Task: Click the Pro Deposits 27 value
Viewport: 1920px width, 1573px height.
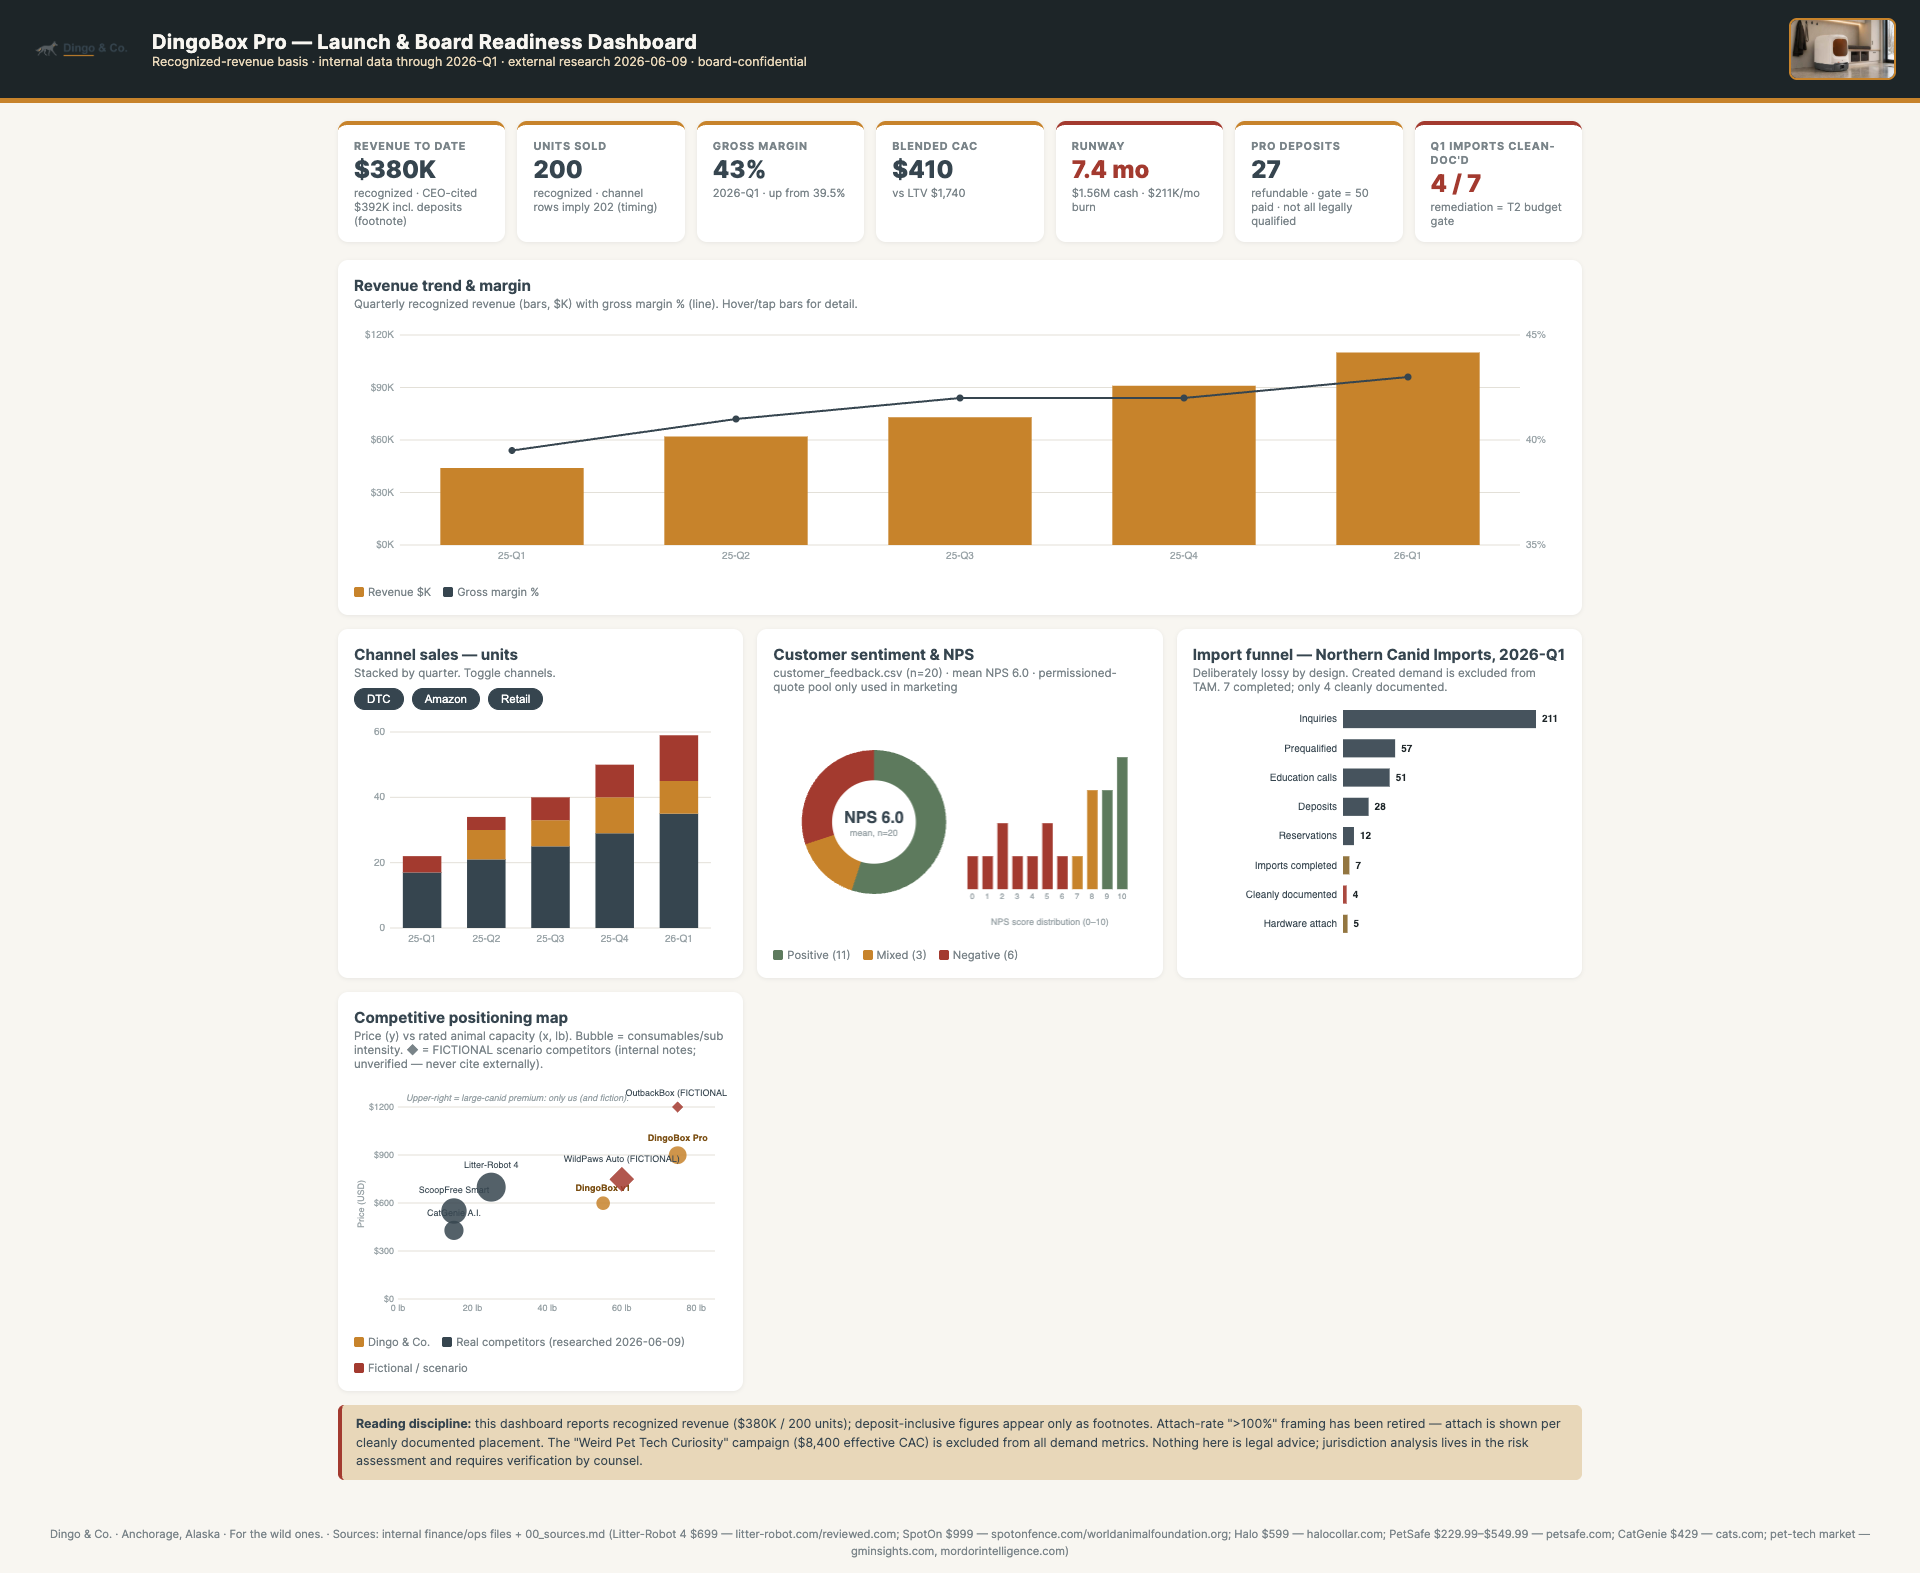Action: [x=1265, y=170]
